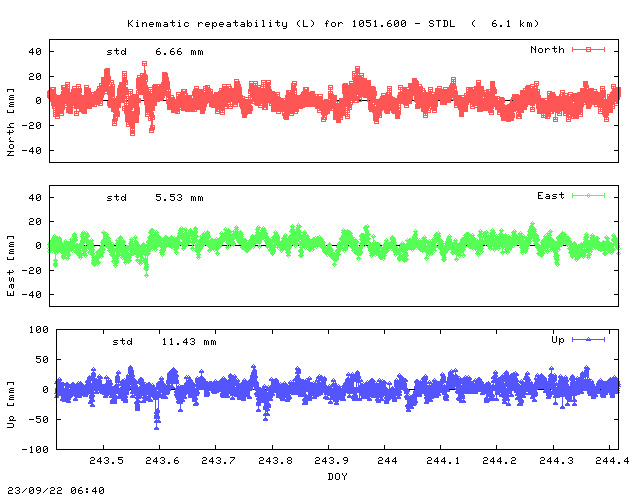
Task: Click the x-axis tick label 244.2
Action: 499,460
